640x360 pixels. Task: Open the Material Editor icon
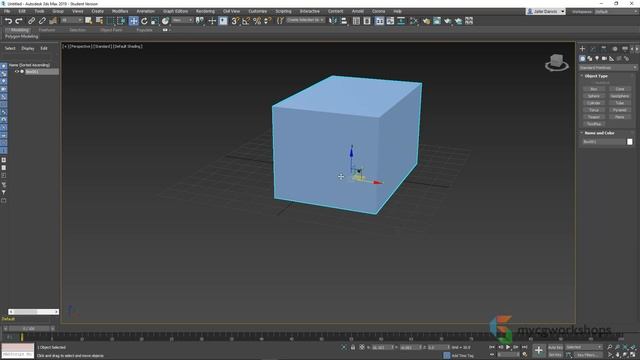413,21
